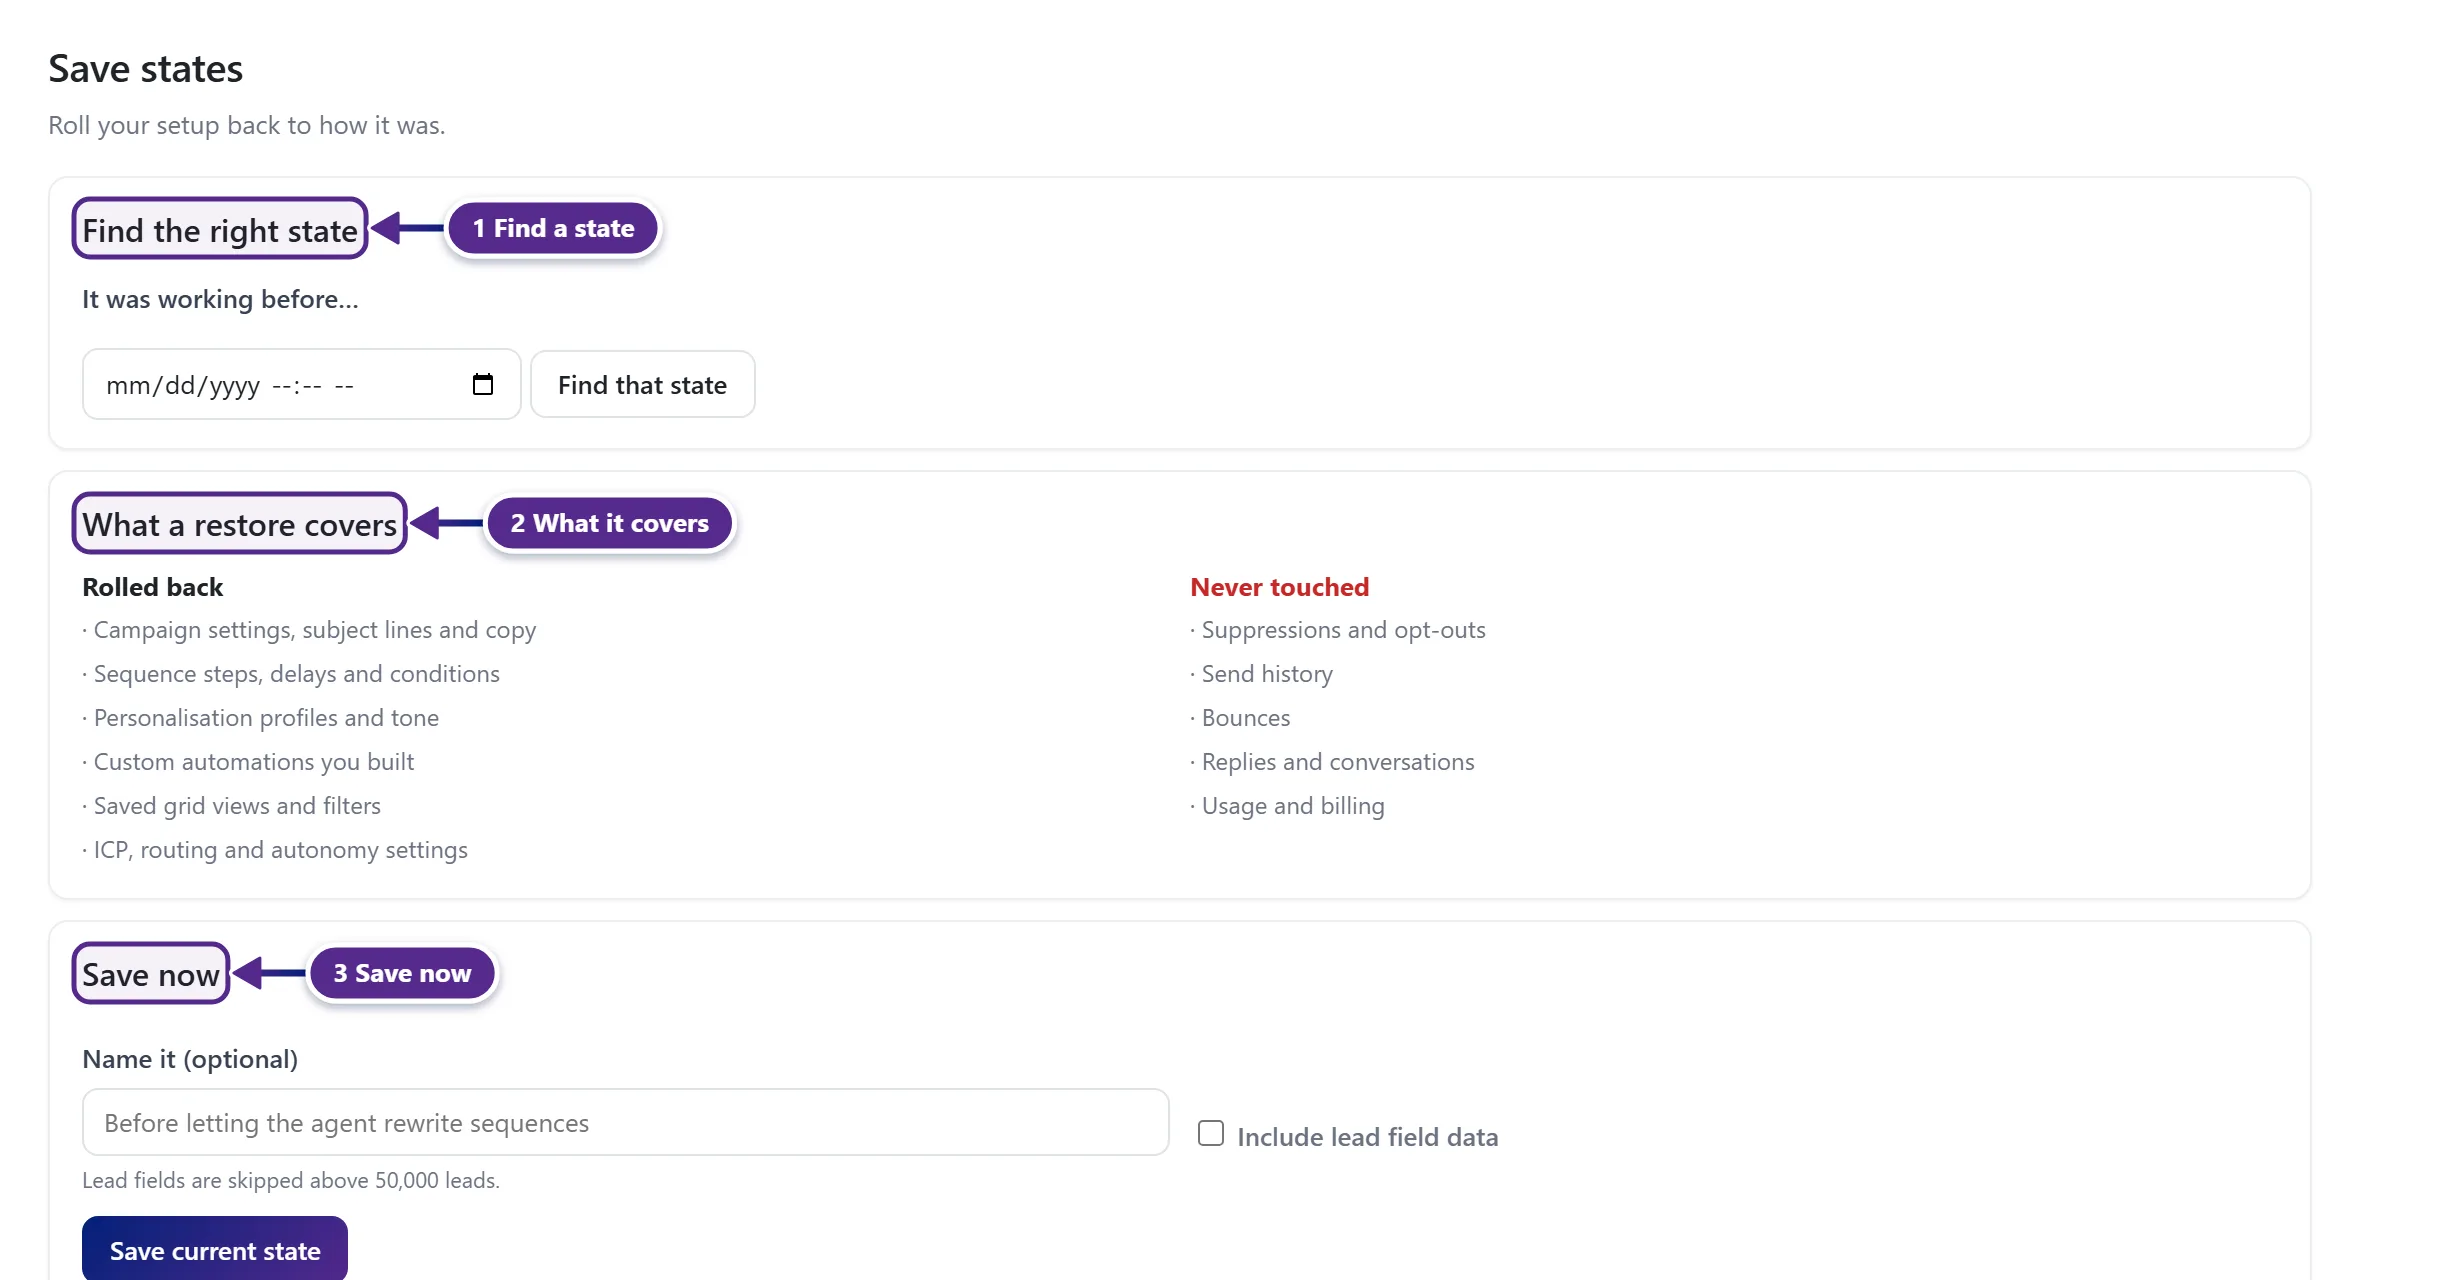Open the calendar date picker icon

pos(483,384)
